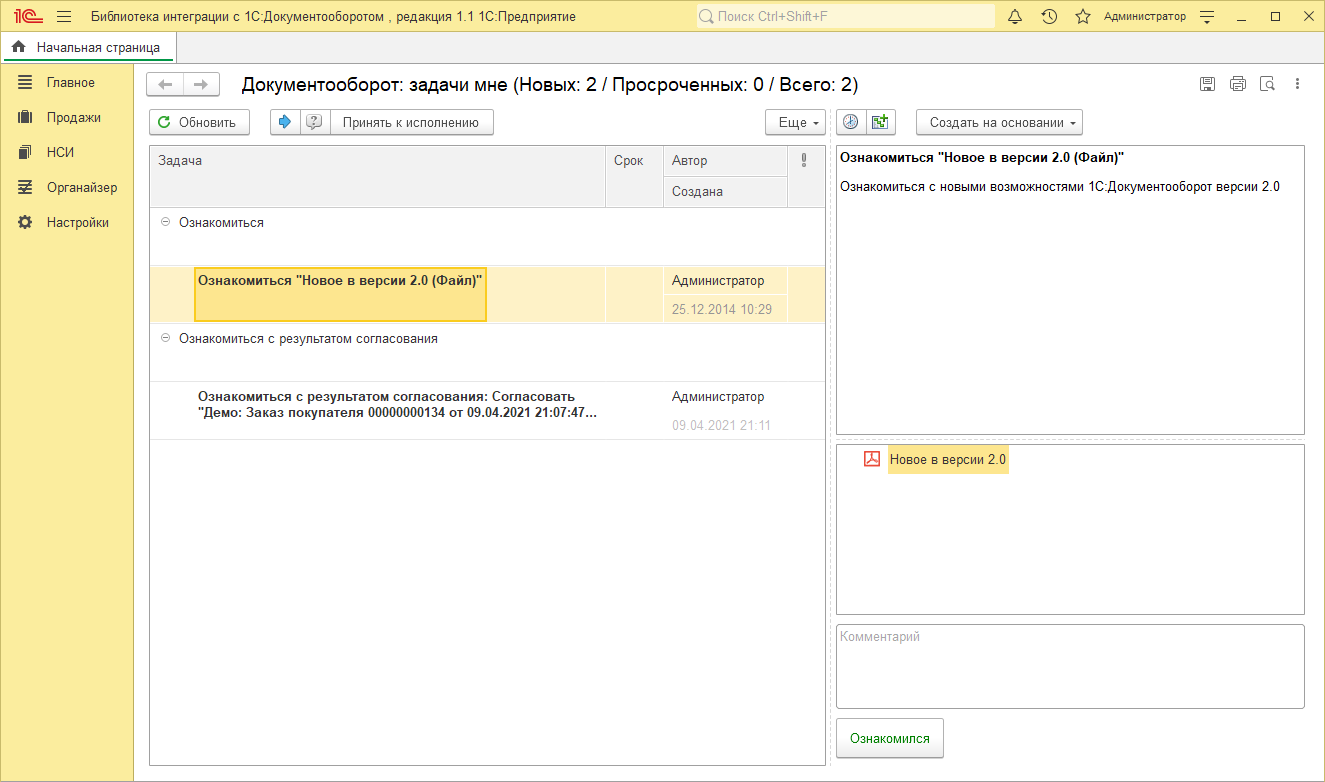Click the Ознакомиться group label
The width and height of the screenshot is (1325, 782).
pyautogui.click(x=221, y=223)
